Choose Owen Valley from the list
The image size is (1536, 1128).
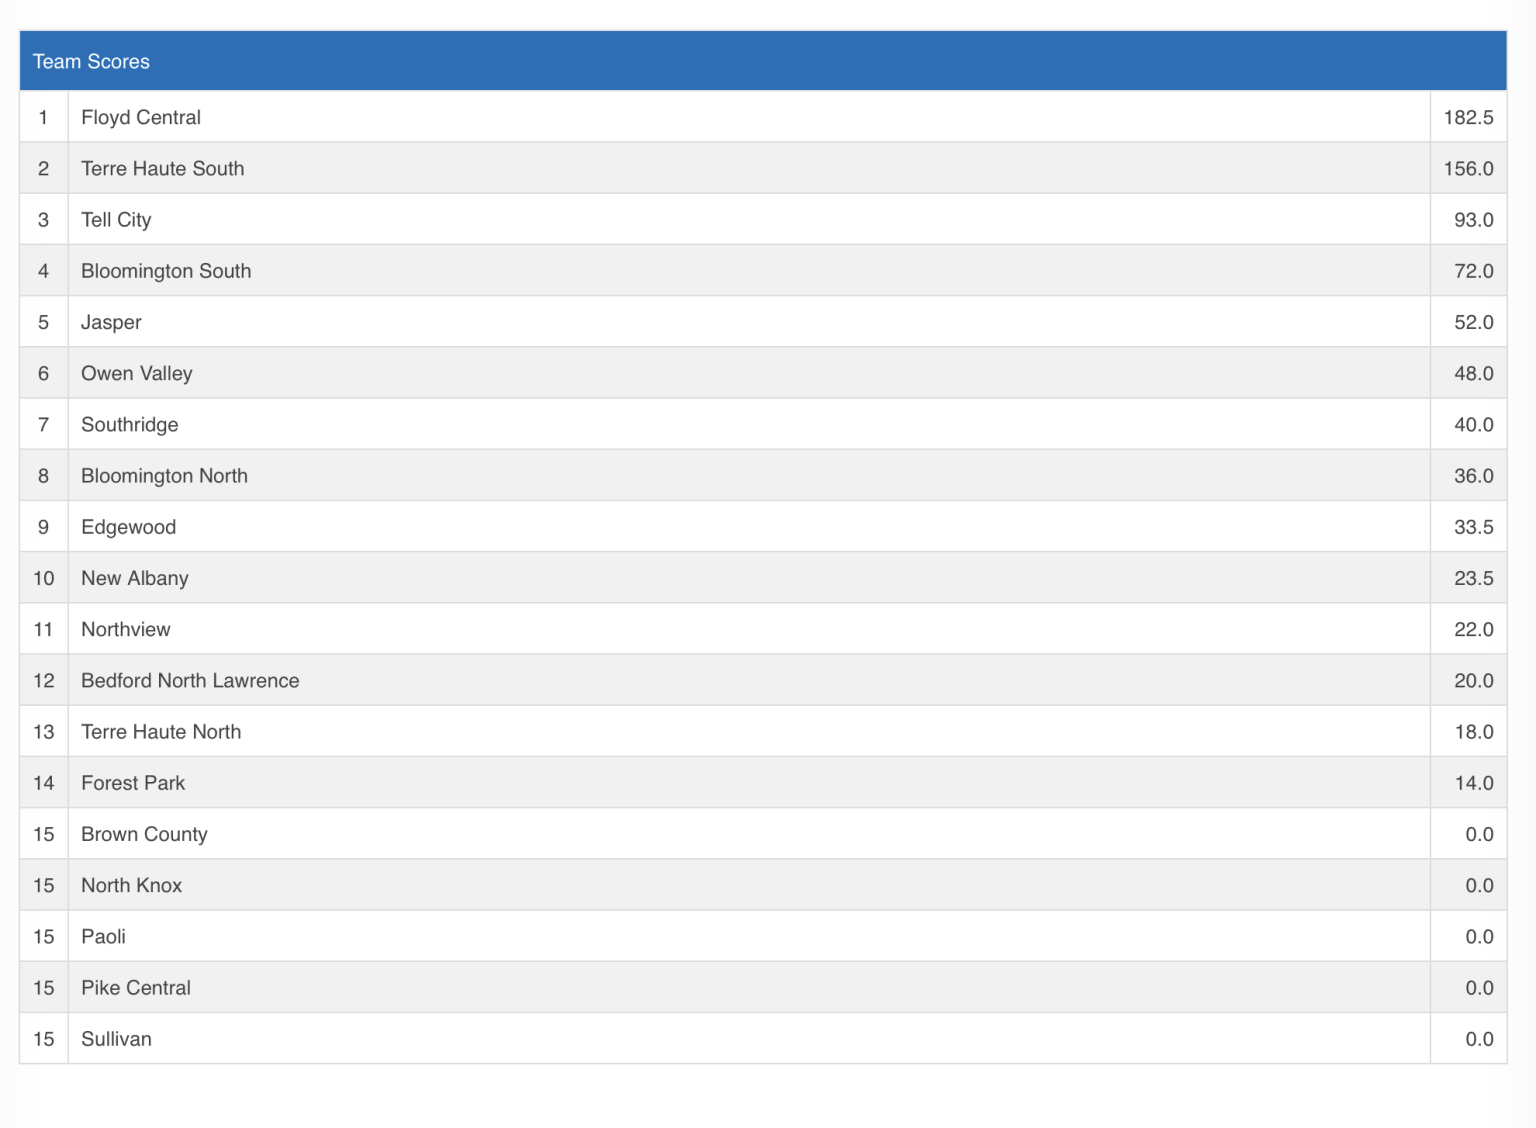[137, 373]
